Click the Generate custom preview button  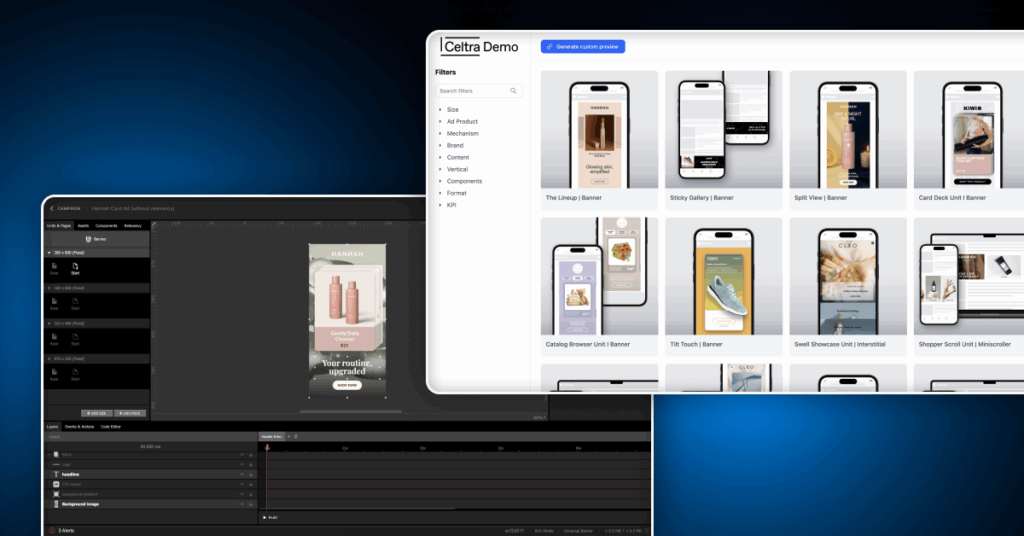pos(583,47)
